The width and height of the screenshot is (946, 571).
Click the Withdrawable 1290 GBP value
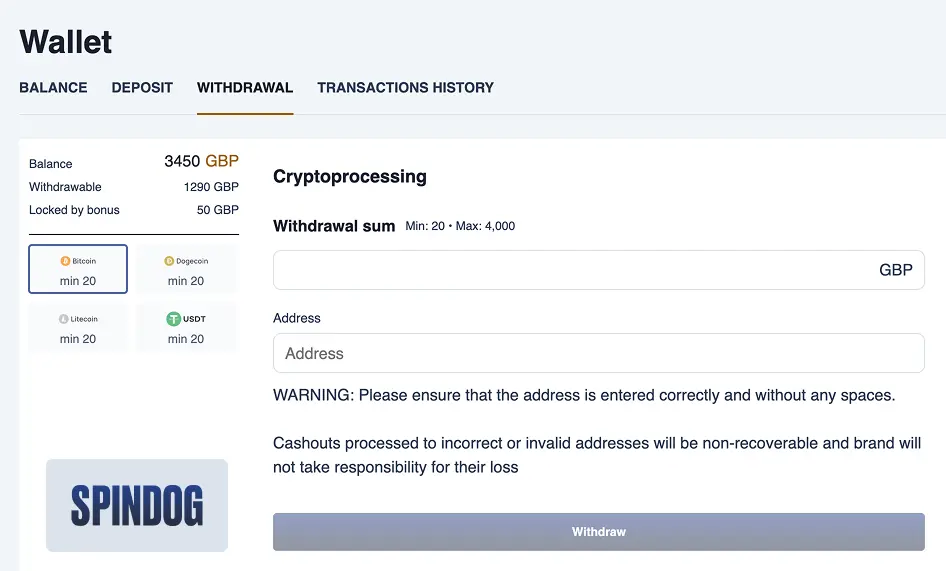click(x=211, y=187)
